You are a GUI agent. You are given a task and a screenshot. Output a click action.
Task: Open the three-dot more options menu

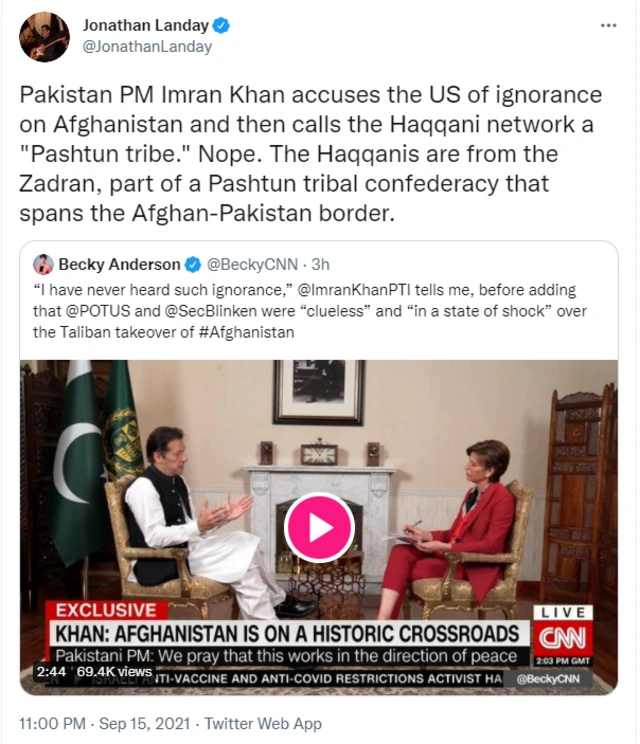608,25
